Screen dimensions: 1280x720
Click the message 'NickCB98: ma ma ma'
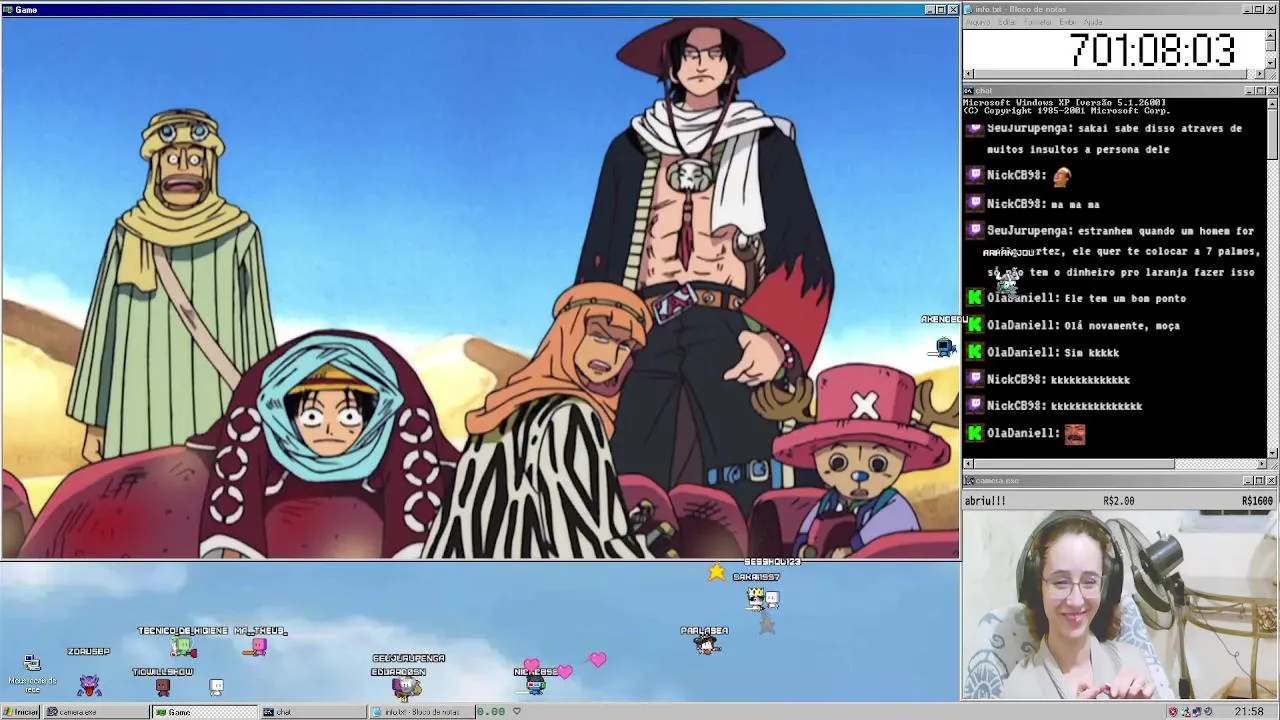1043,204
